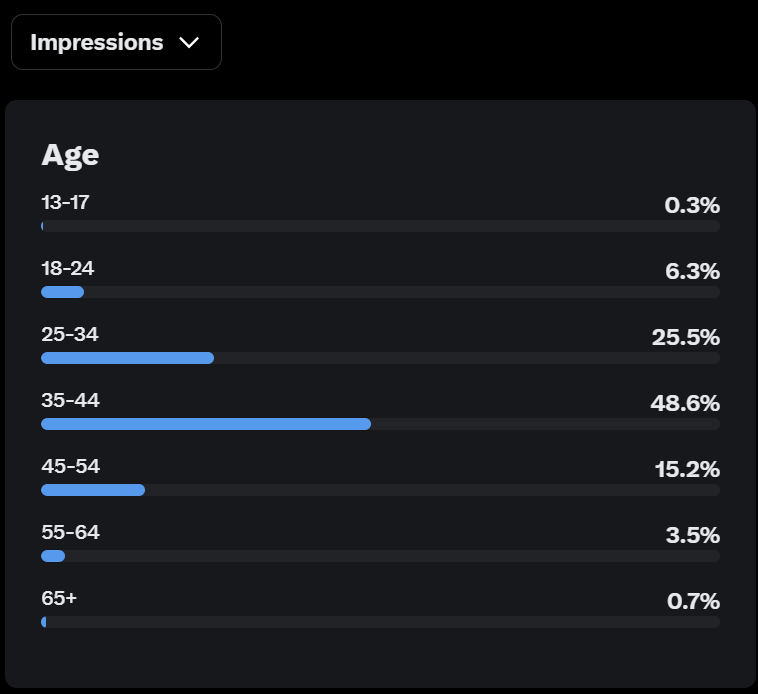Click the chevron arrow beside Impressions
The height and width of the screenshot is (694, 758).
(188, 43)
